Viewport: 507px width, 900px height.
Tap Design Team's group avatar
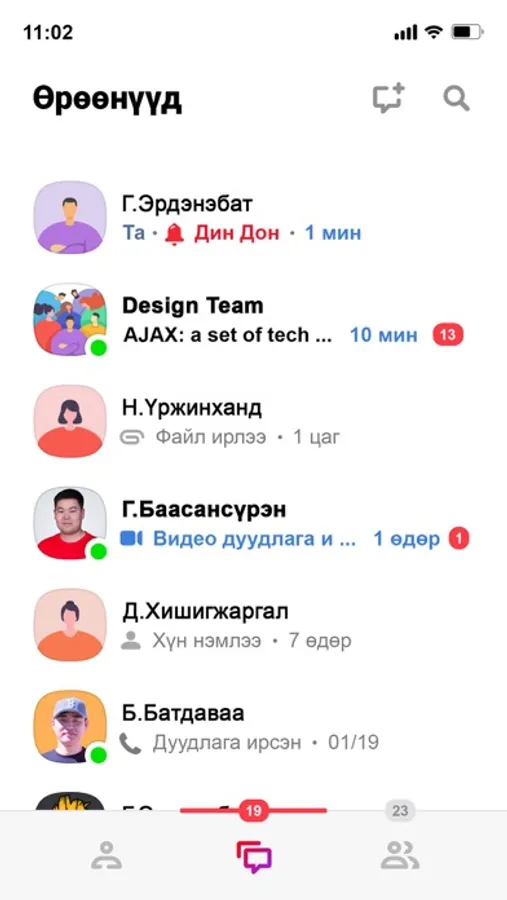(x=70, y=320)
